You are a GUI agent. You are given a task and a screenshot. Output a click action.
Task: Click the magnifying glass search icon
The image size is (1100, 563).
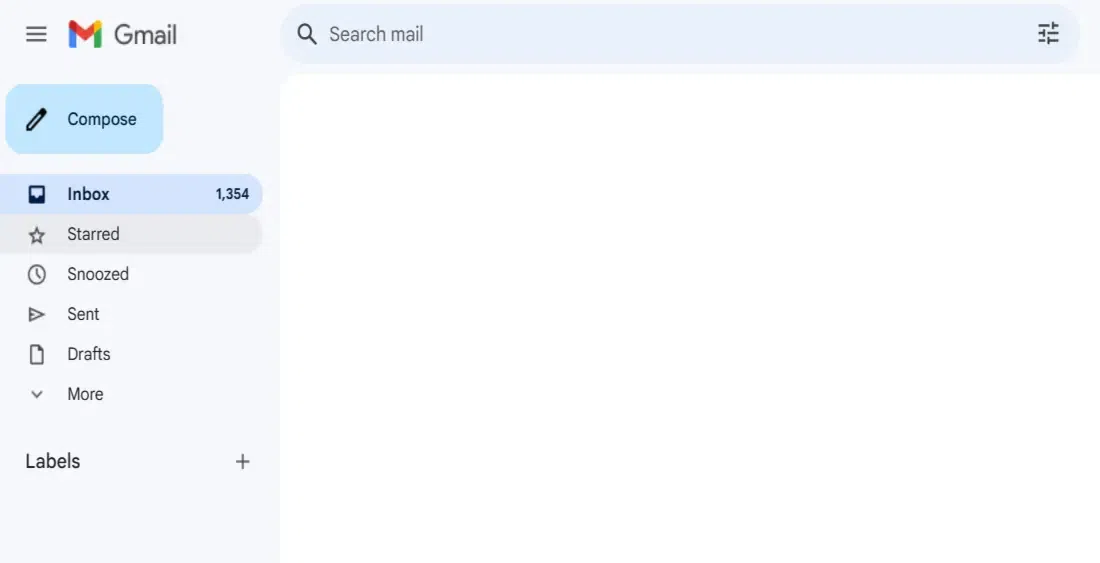tap(307, 34)
